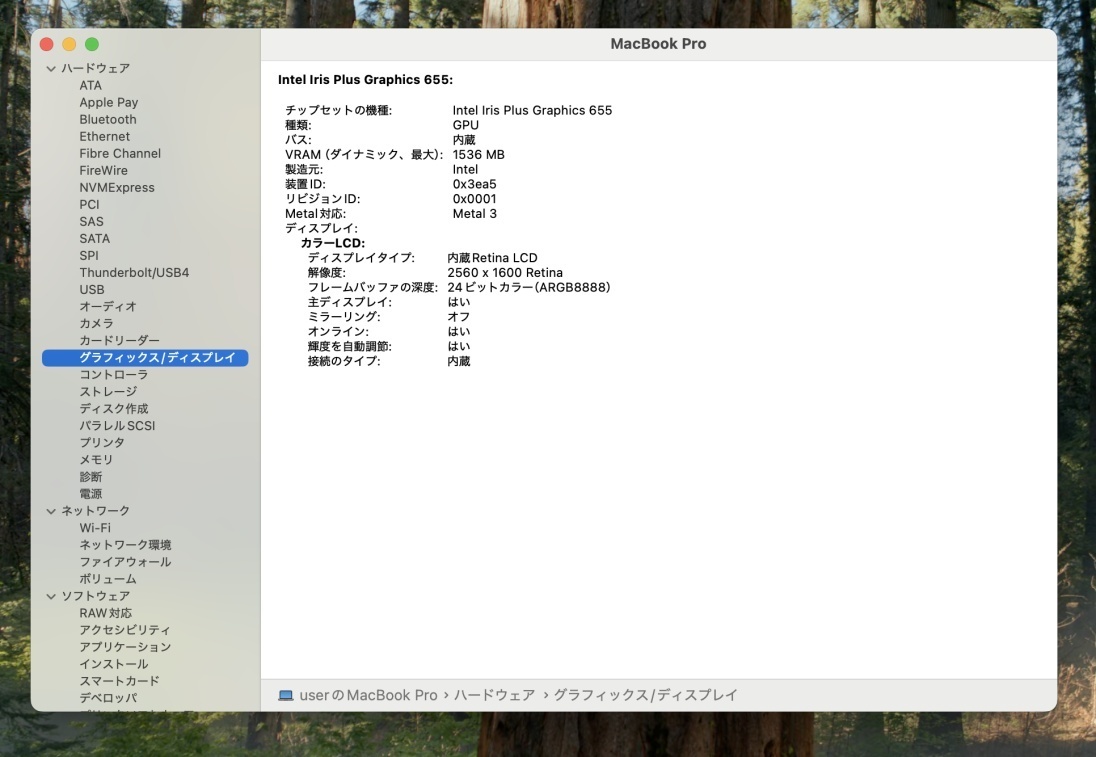This screenshot has width=1096, height=757.
Task: Select アクセシビリティ in the sidebar
Action: coord(125,630)
